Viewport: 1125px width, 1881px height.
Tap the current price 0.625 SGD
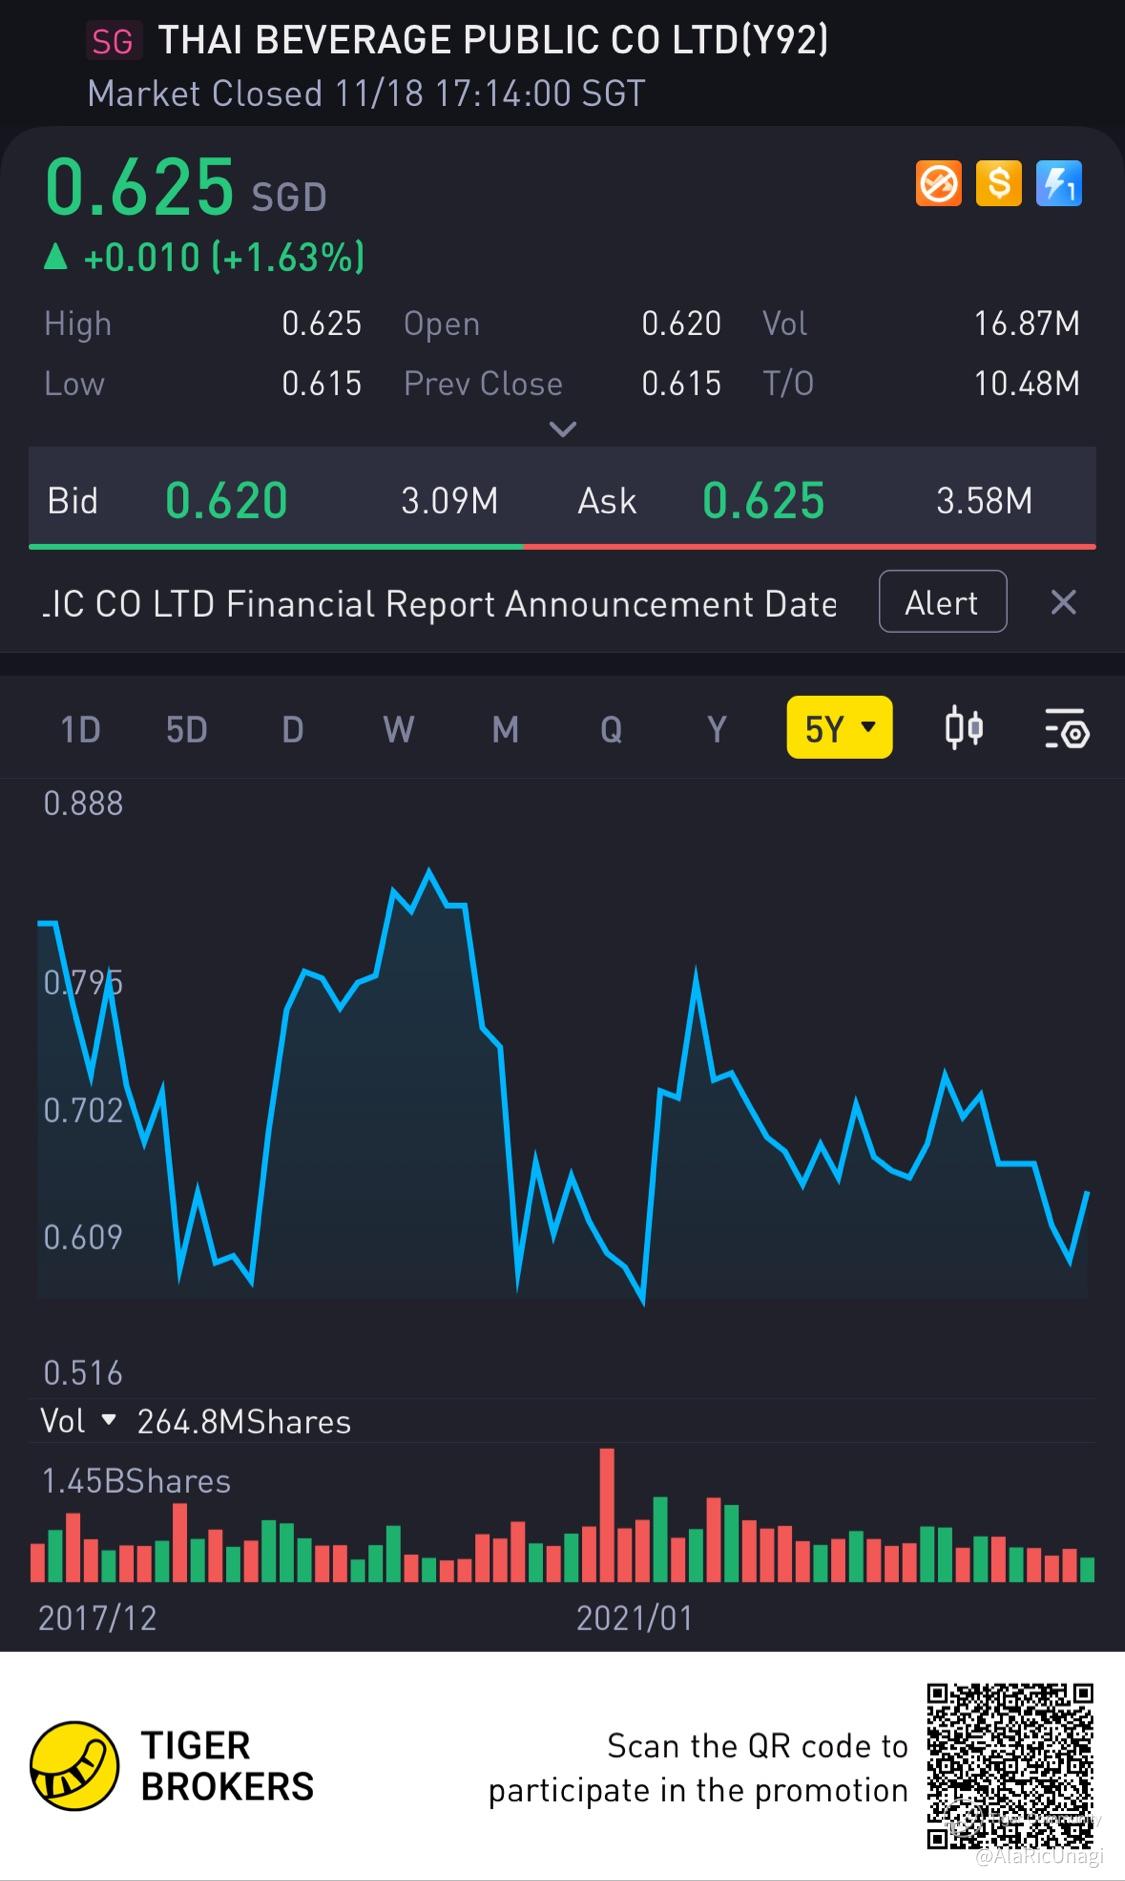point(186,187)
